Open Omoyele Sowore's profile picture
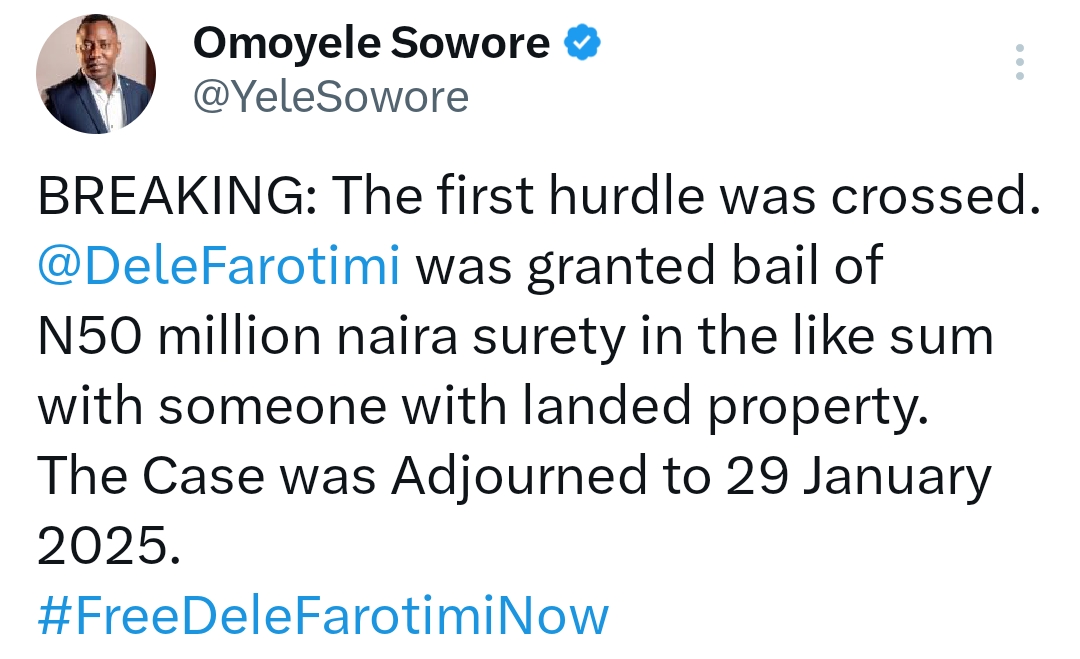Viewport: 1080px width, 659px height. pyautogui.click(x=96, y=74)
